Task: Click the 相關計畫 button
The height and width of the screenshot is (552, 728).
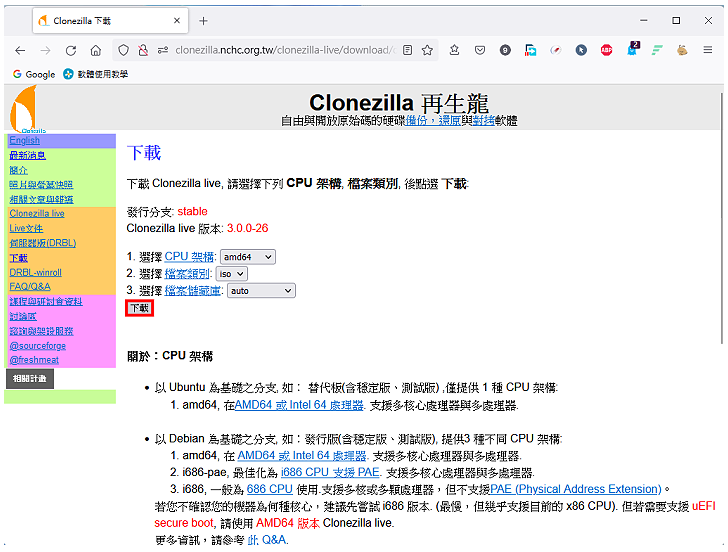Action: pos(30,379)
